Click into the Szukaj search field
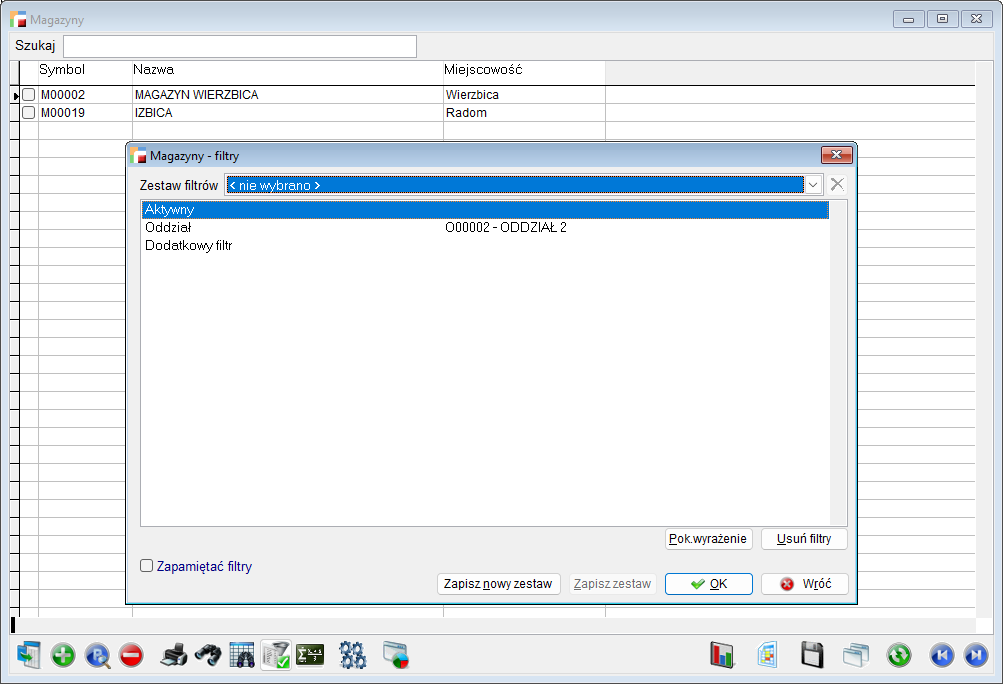Screen dimensions: 1003x684 pyautogui.click(x=240, y=46)
